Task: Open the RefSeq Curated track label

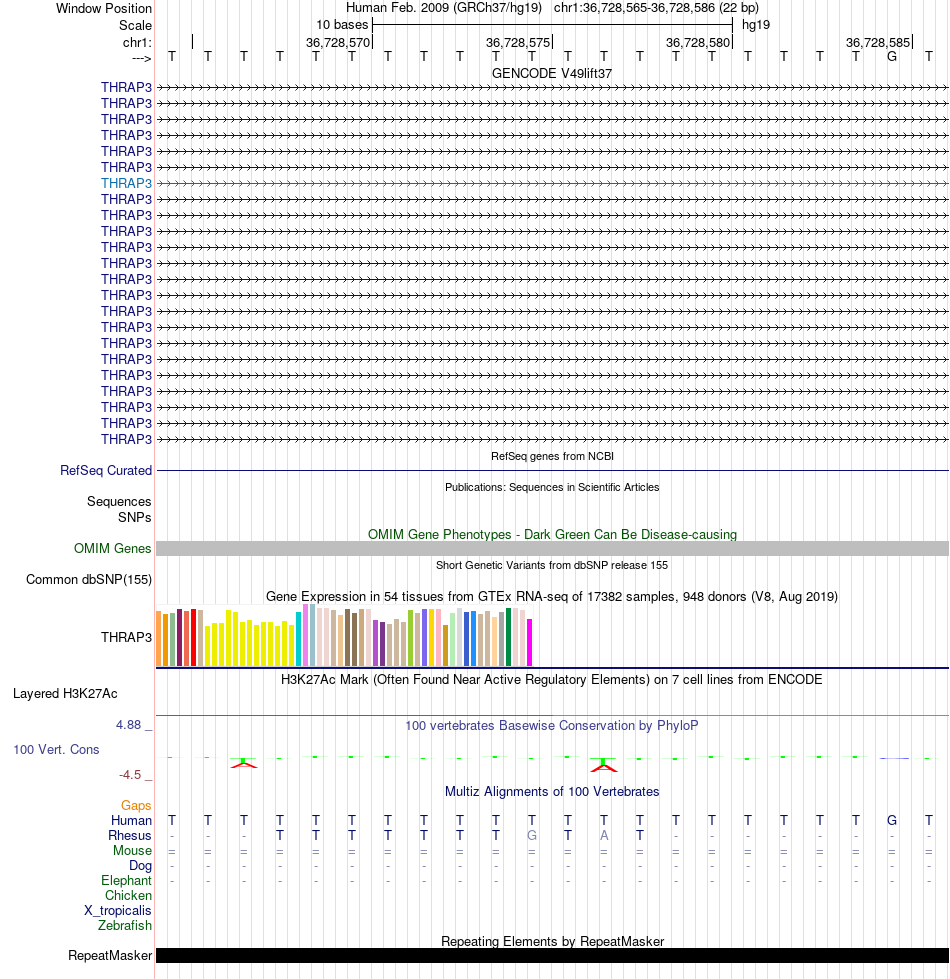Action: [x=106, y=471]
